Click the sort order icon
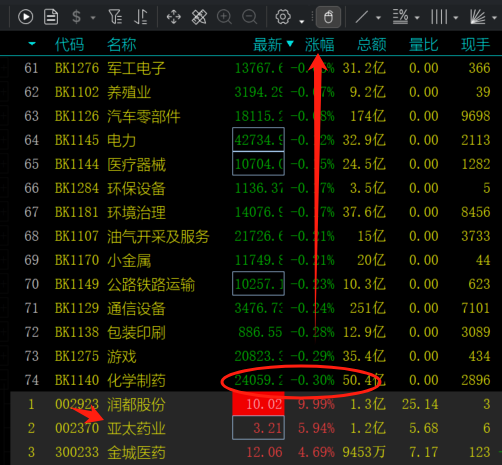Viewport: 502px width, 465px height. pos(140,17)
